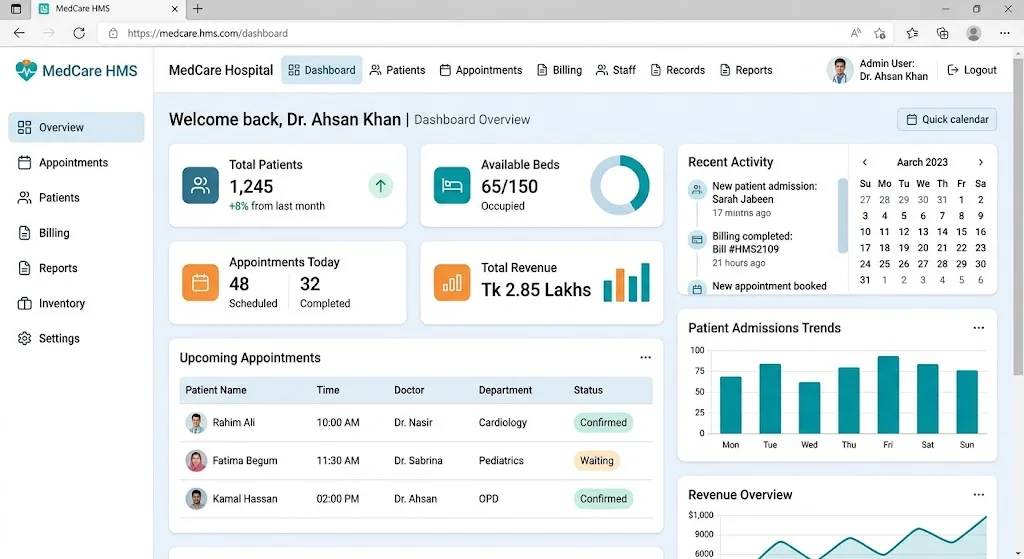Click Rahim Ali's avatar photo
Screen dimensions: 1024x559
pos(196,423)
